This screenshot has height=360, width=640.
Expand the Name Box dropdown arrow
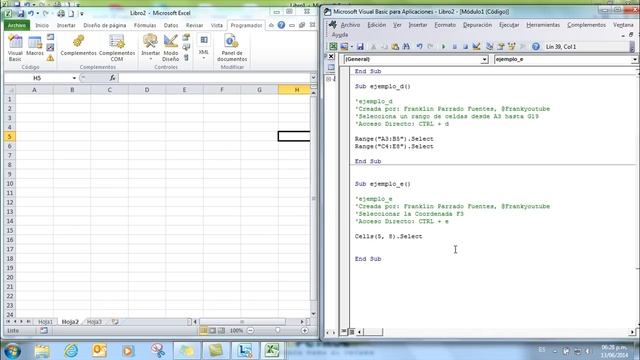point(74,78)
